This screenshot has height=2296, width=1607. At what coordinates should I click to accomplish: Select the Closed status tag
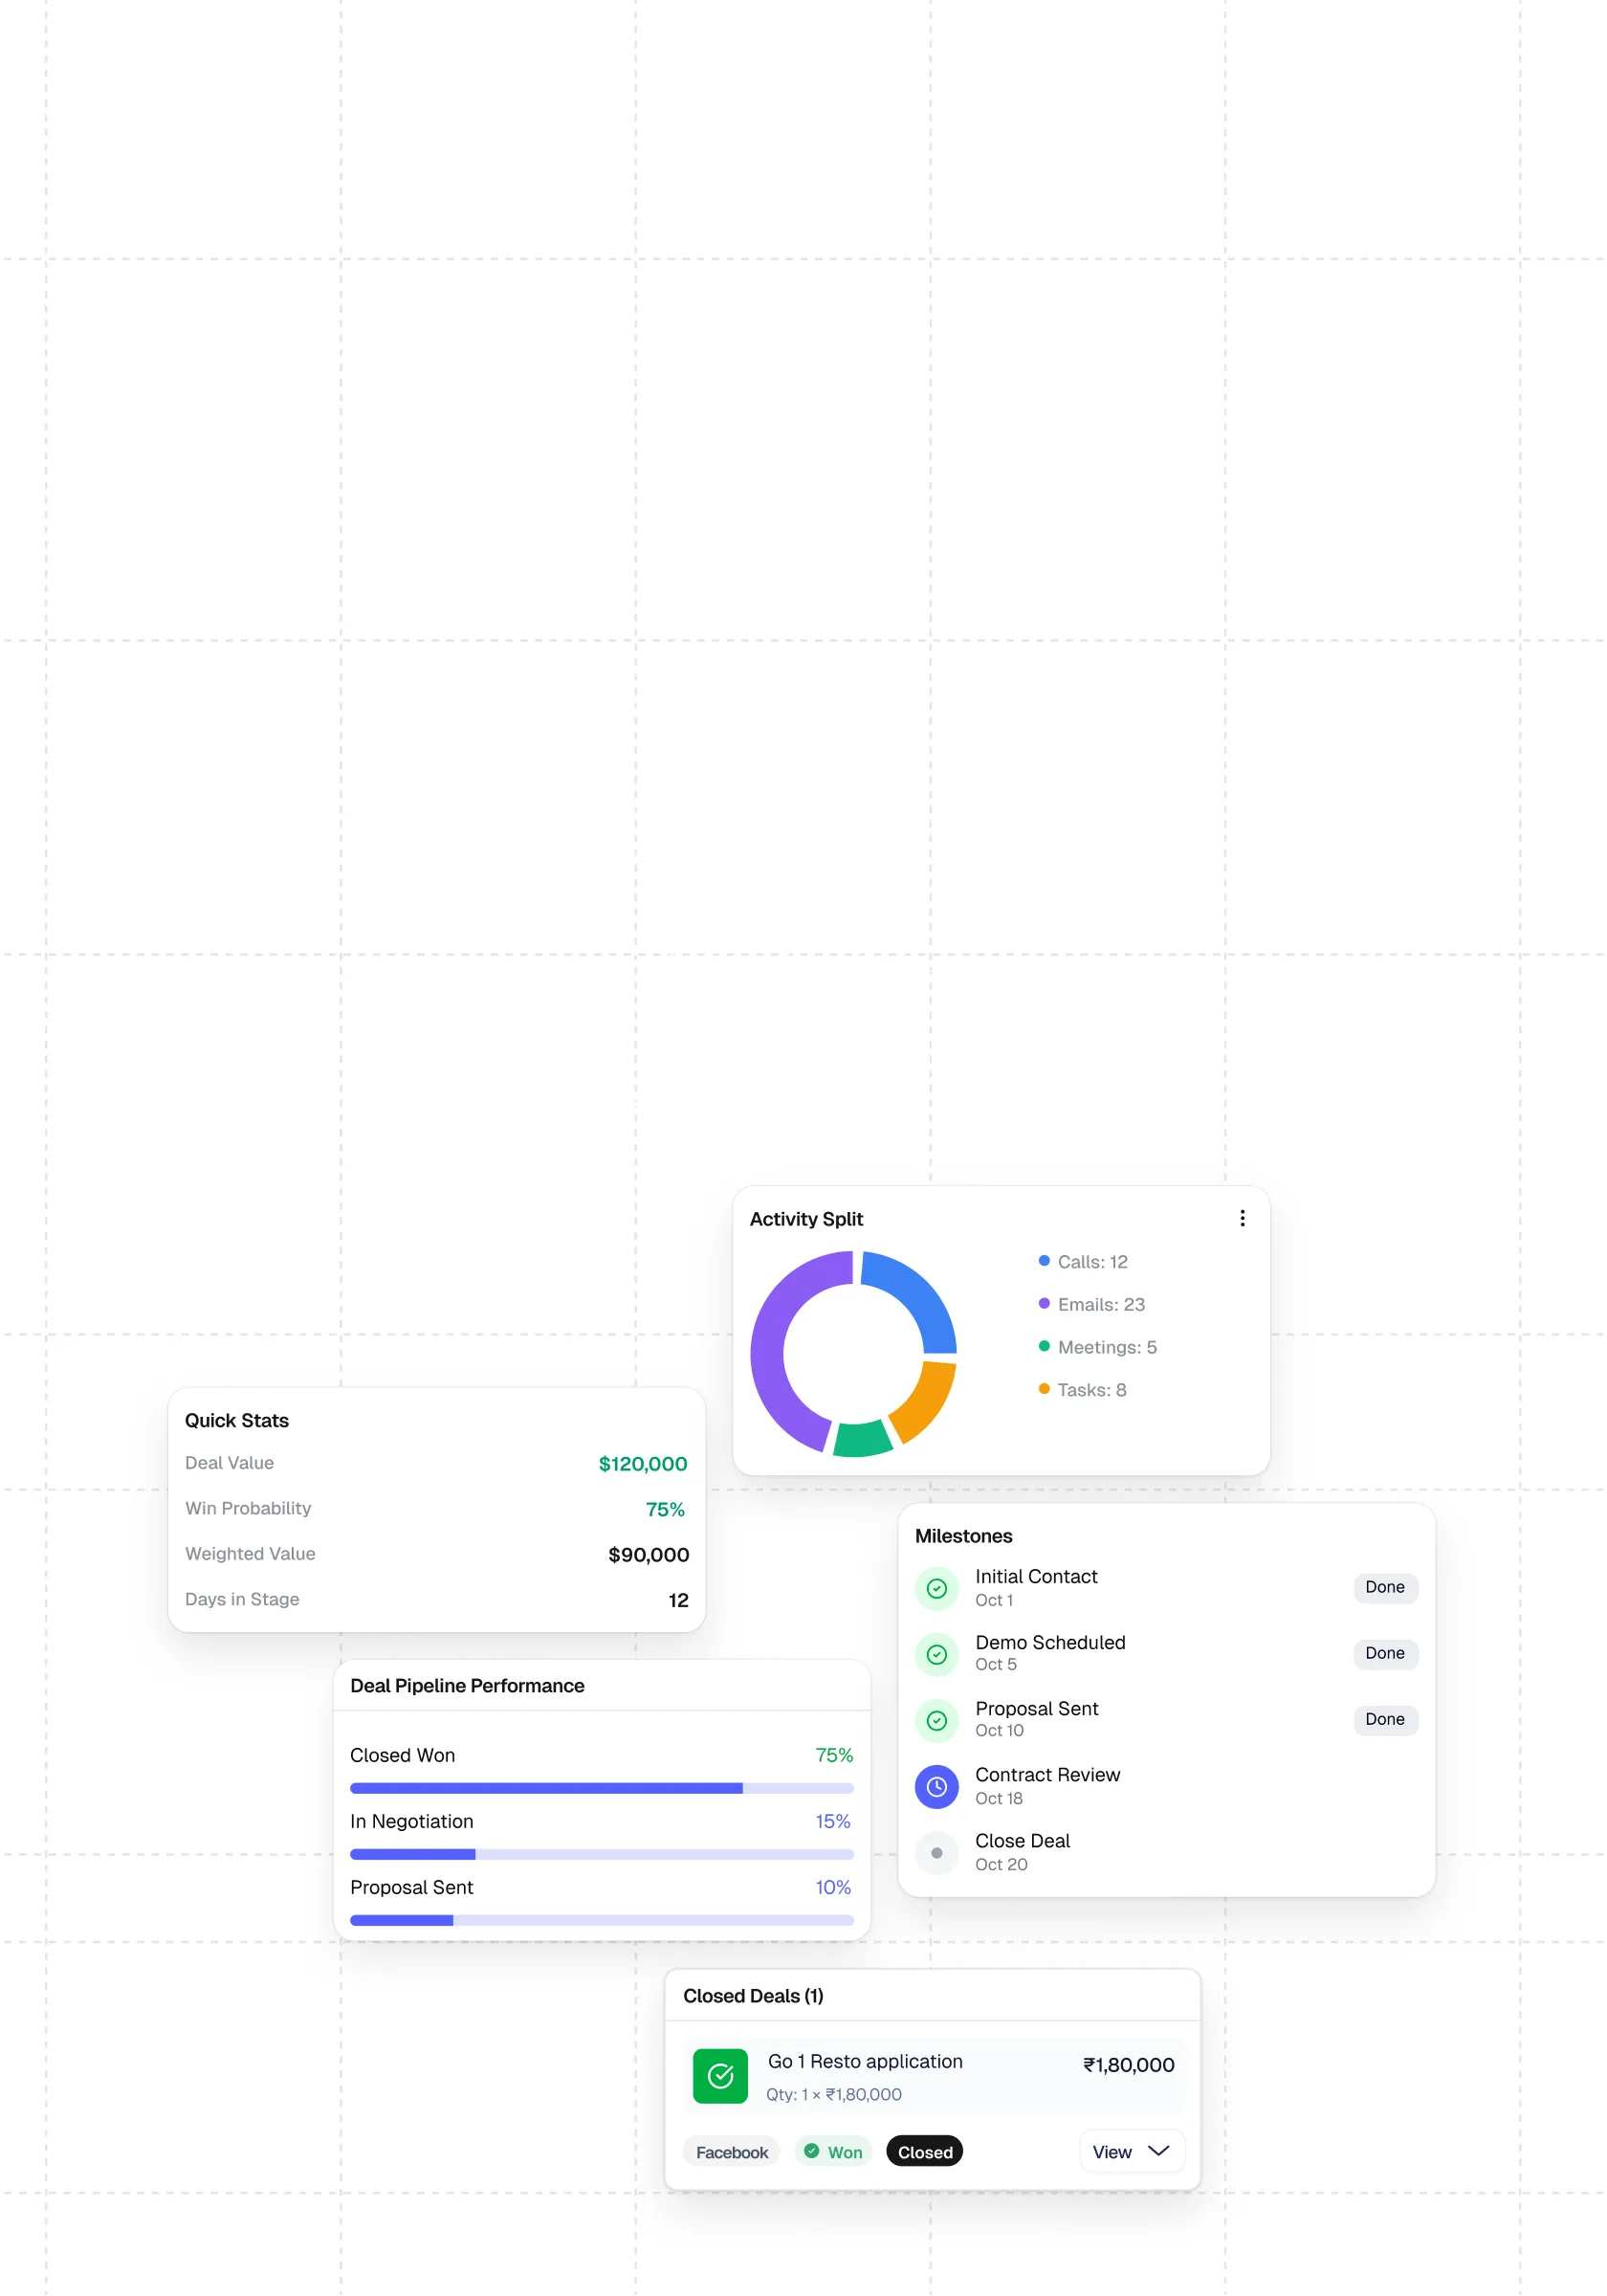point(924,2152)
